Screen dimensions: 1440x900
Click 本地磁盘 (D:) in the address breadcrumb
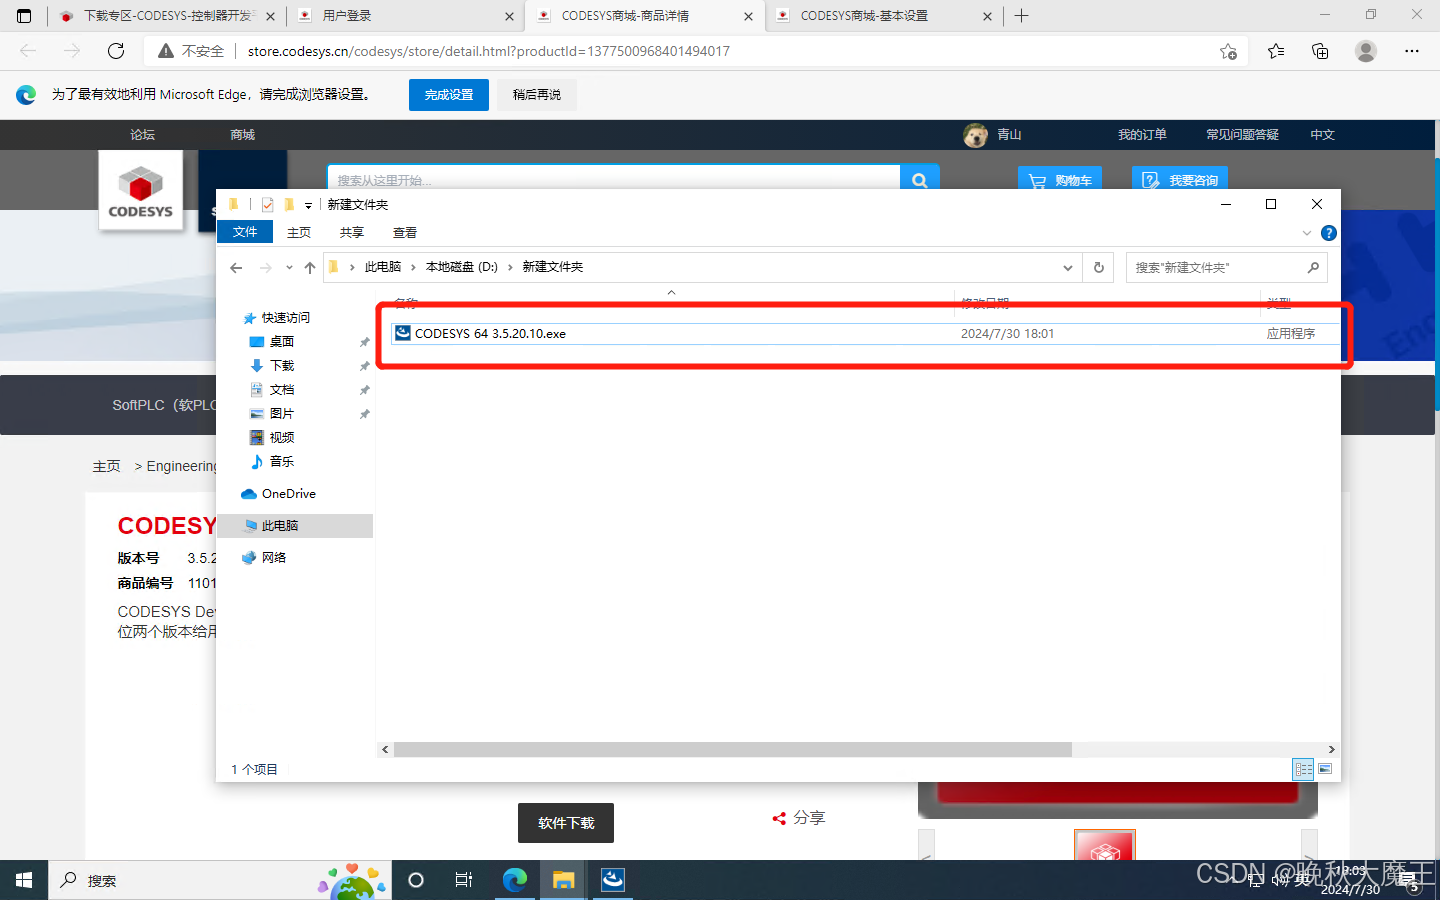coord(462,267)
